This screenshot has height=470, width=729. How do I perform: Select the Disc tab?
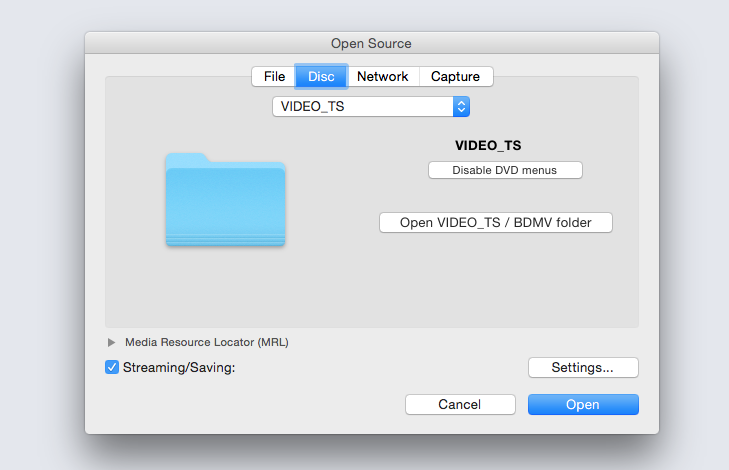(321, 76)
